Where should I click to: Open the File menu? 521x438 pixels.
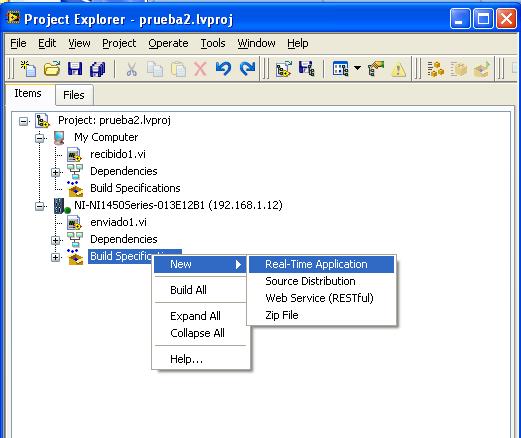tap(18, 43)
